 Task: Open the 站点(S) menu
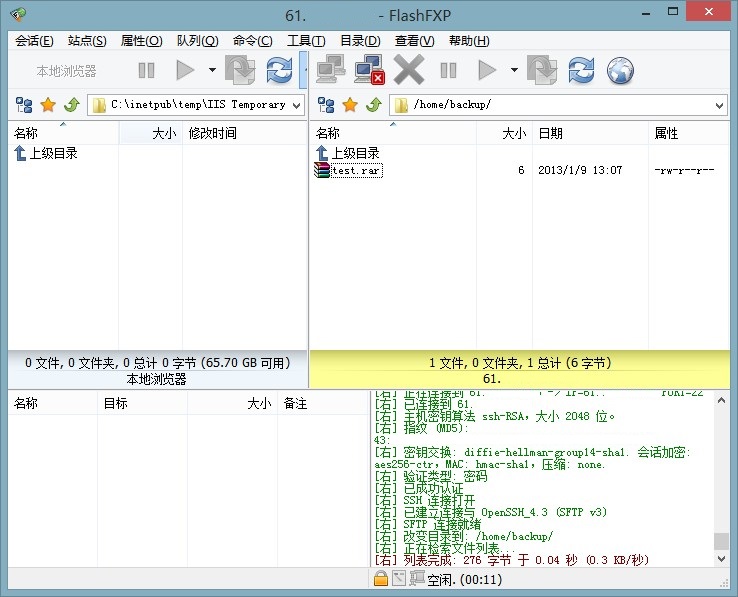(x=87, y=41)
